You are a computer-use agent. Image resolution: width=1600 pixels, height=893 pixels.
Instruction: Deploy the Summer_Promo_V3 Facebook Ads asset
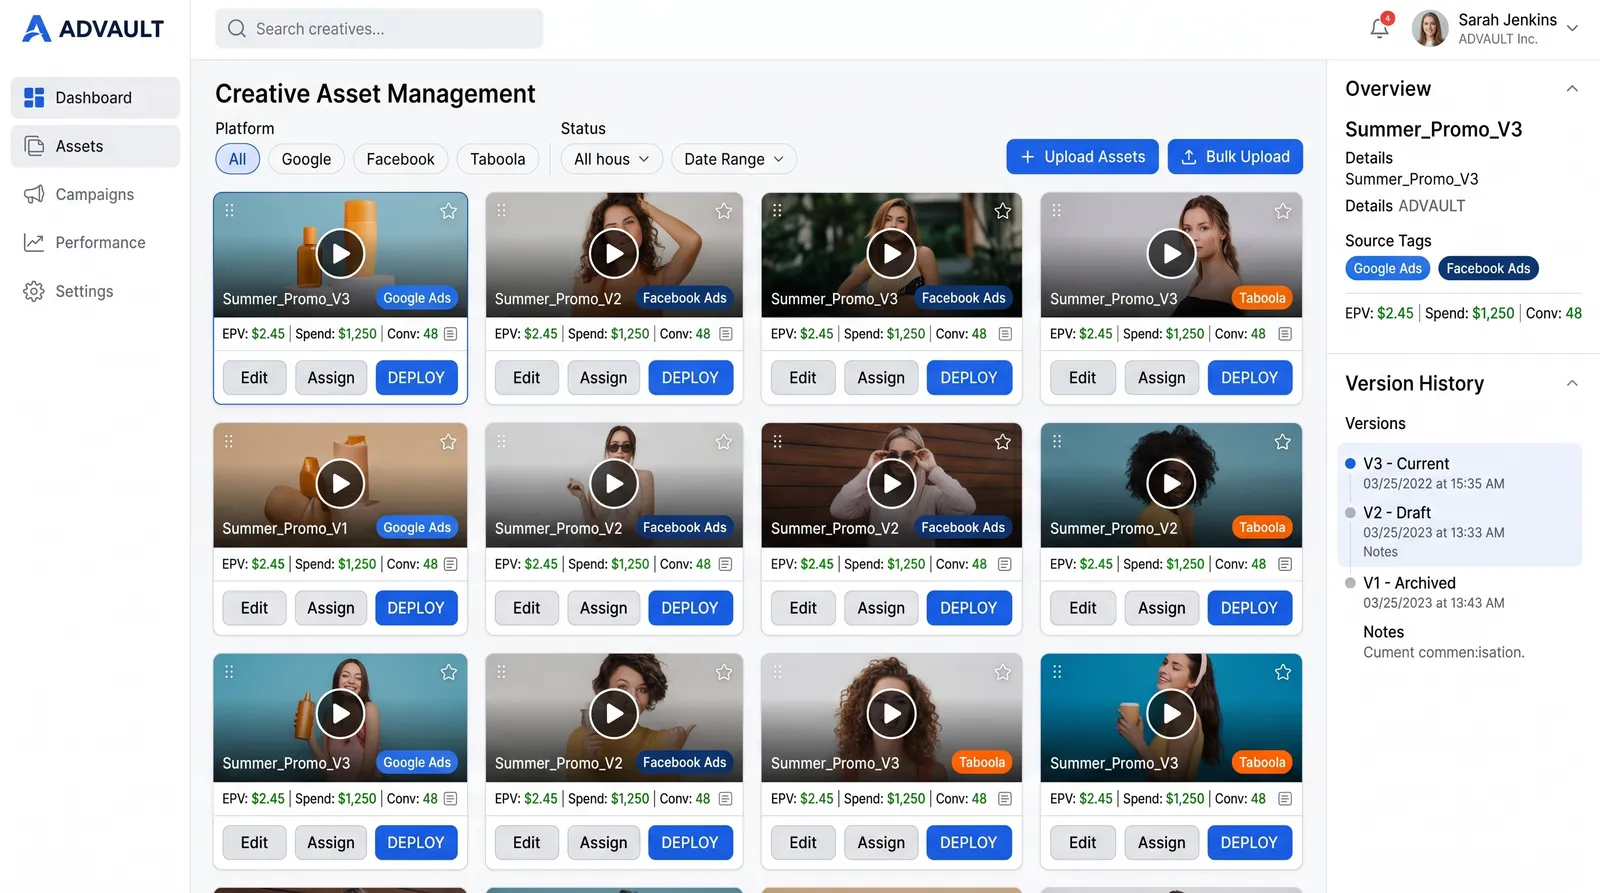(969, 378)
